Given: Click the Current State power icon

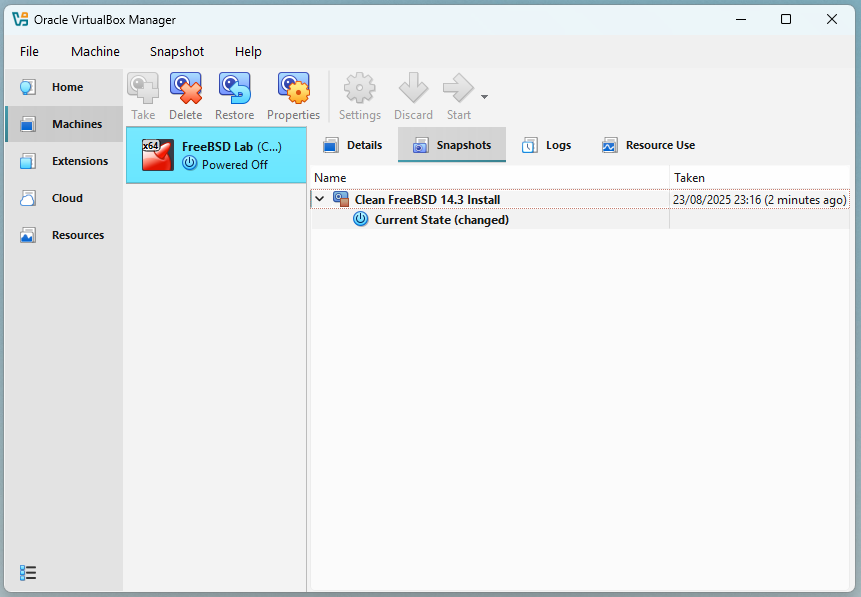Looking at the screenshot, I should coord(360,219).
